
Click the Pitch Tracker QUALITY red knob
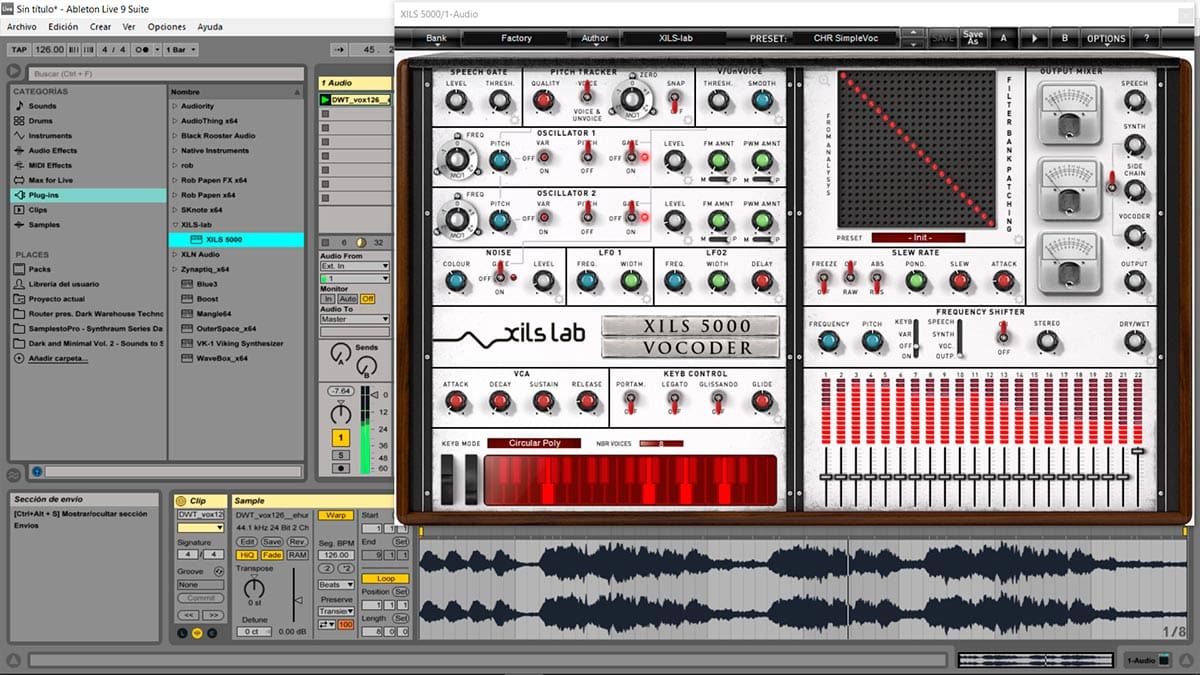pyautogui.click(x=544, y=100)
